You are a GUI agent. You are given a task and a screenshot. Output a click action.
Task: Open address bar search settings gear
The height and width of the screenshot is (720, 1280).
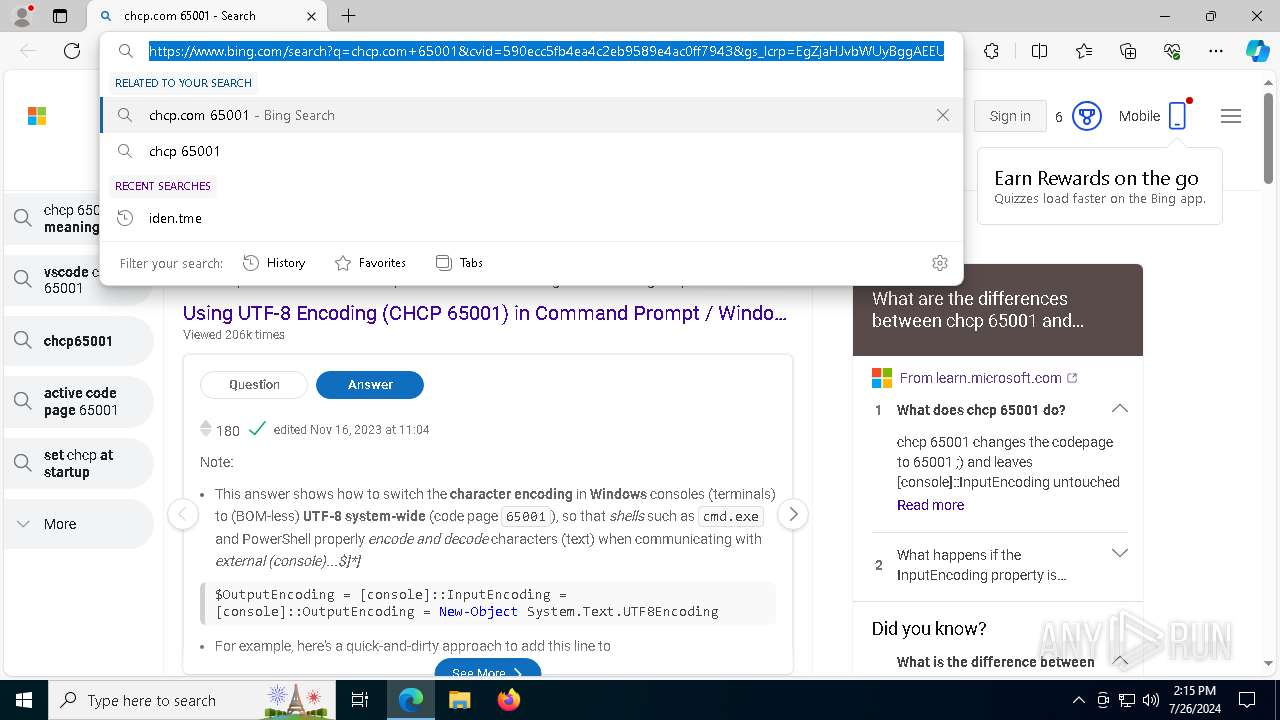point(939,263)
